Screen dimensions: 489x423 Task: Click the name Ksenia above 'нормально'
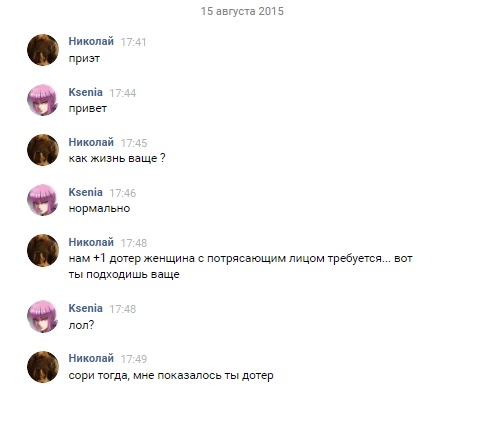85,192
